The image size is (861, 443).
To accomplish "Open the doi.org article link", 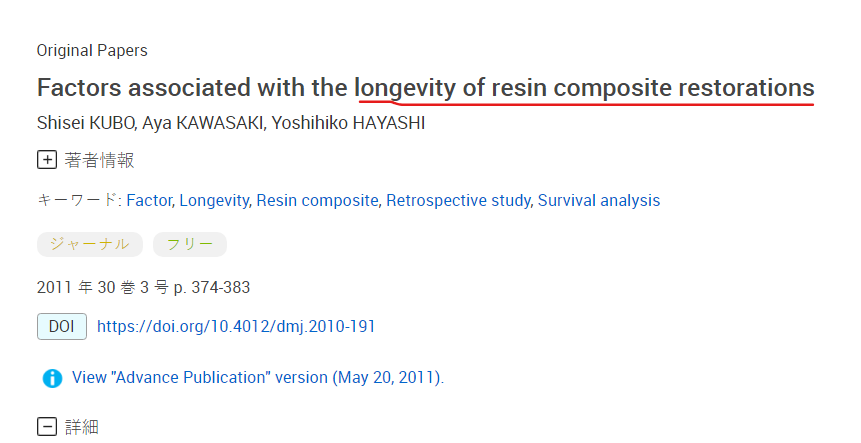I will point(236,326).
